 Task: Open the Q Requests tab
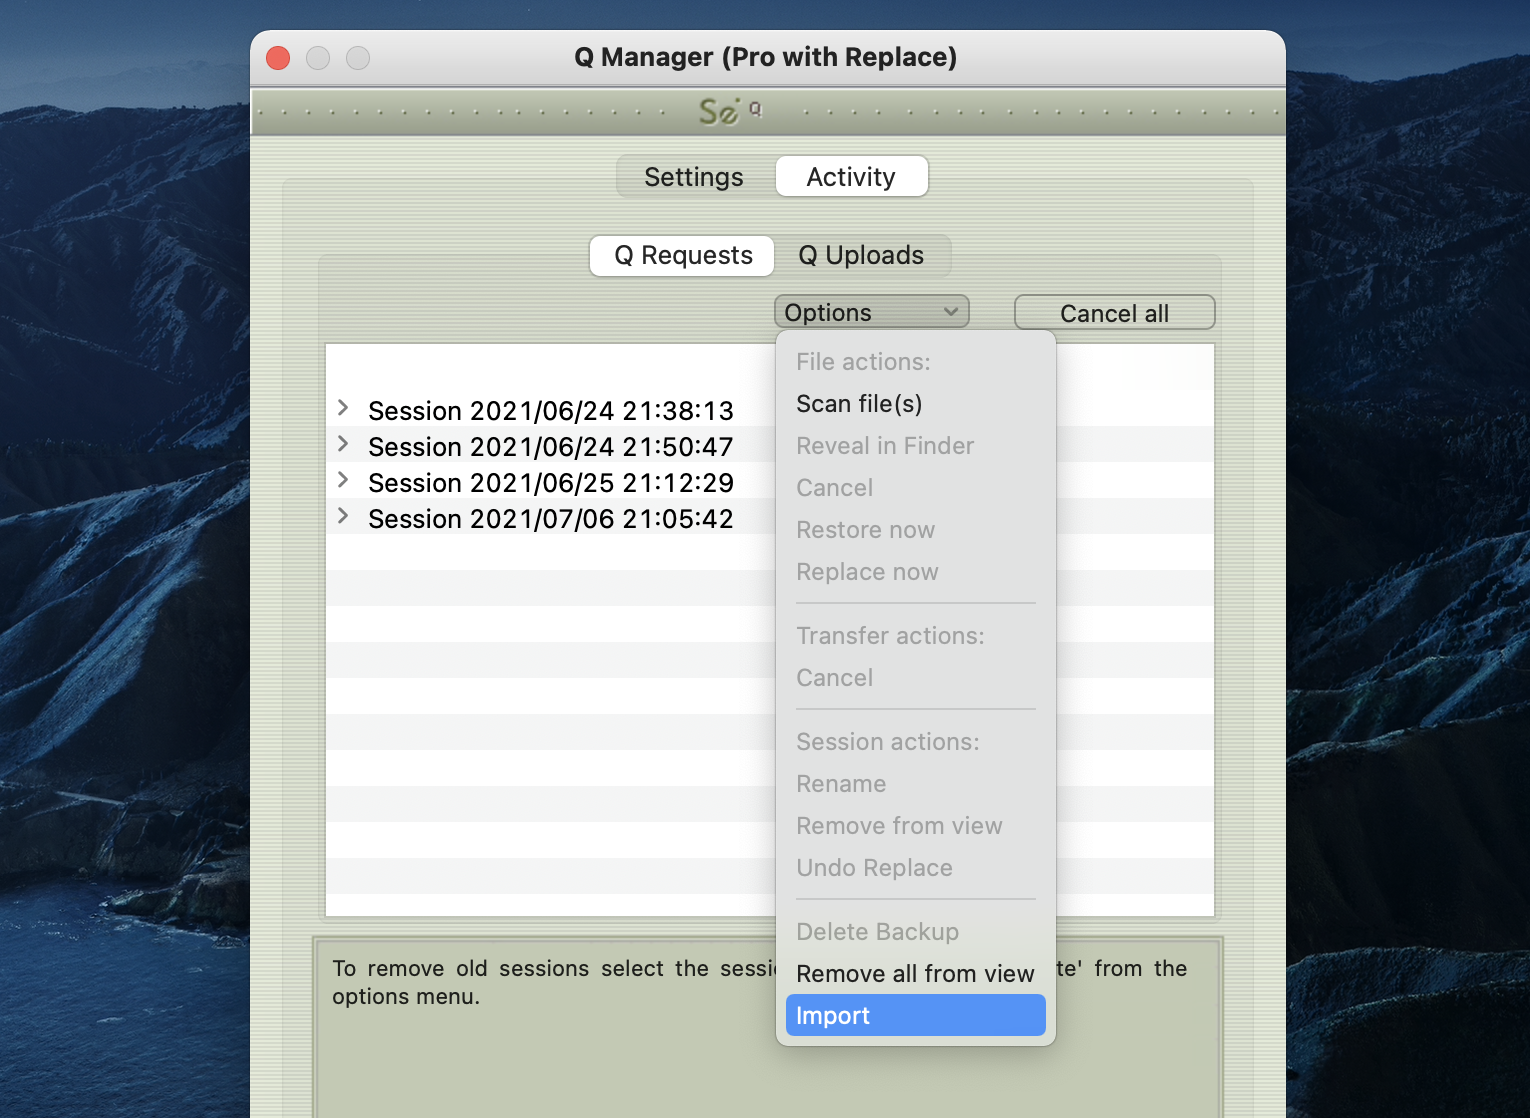click(683, 256)
